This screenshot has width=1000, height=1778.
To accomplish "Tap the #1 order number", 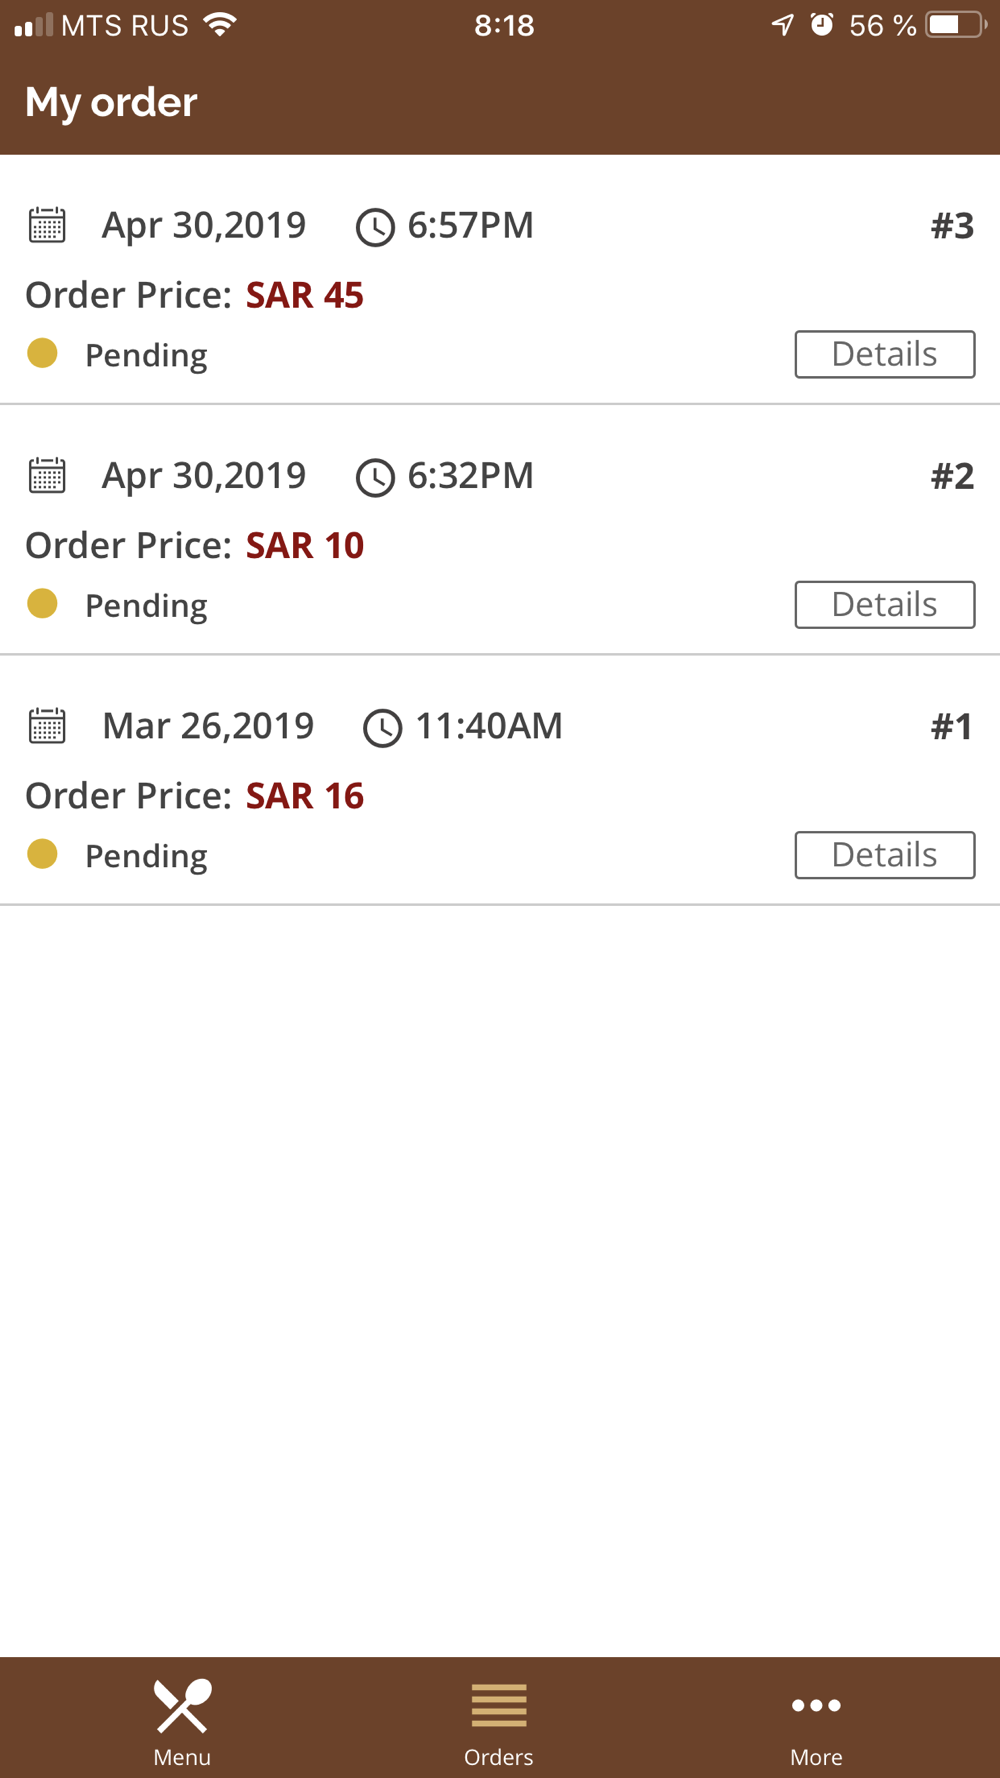I will (x=951, y=727).
